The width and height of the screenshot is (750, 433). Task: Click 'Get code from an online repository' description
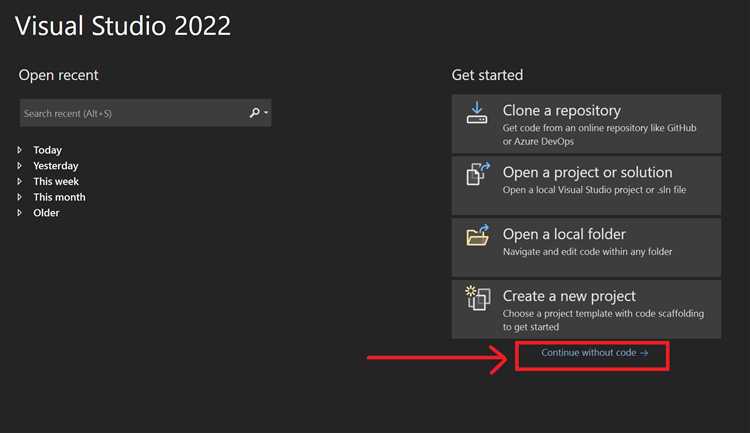[x=599, y=134]
